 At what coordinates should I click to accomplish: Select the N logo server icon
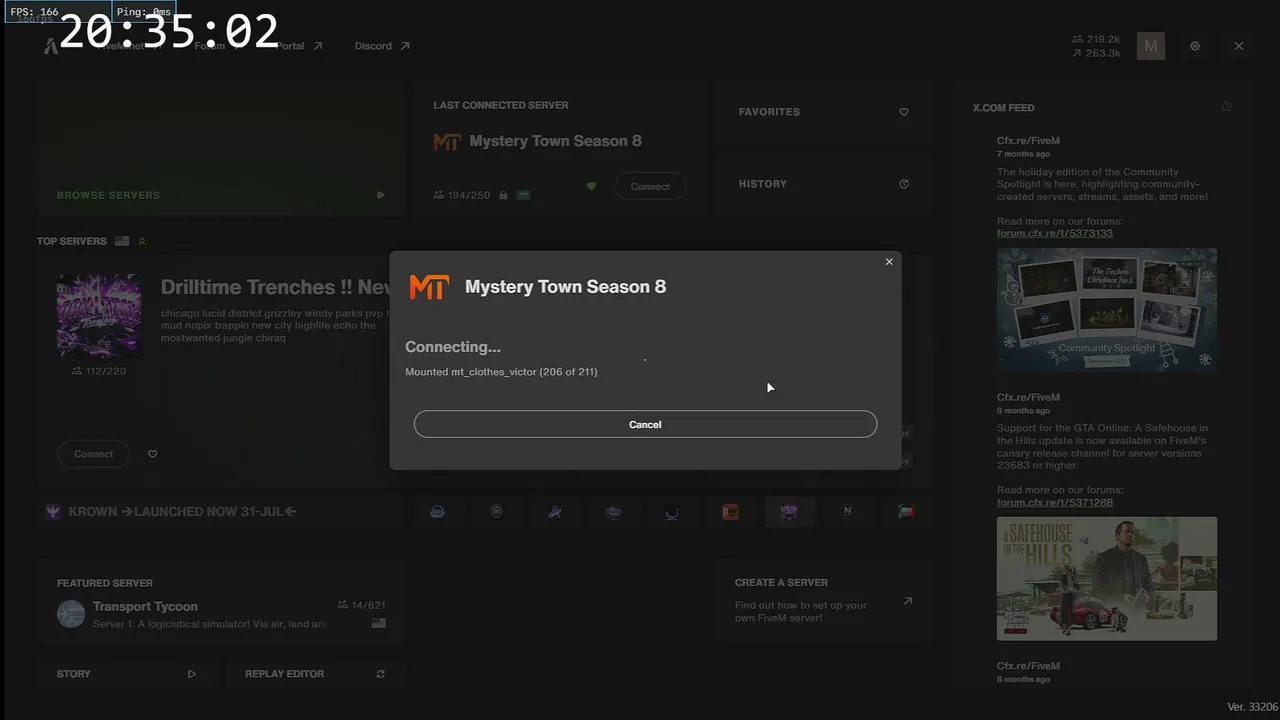[848, 512]
